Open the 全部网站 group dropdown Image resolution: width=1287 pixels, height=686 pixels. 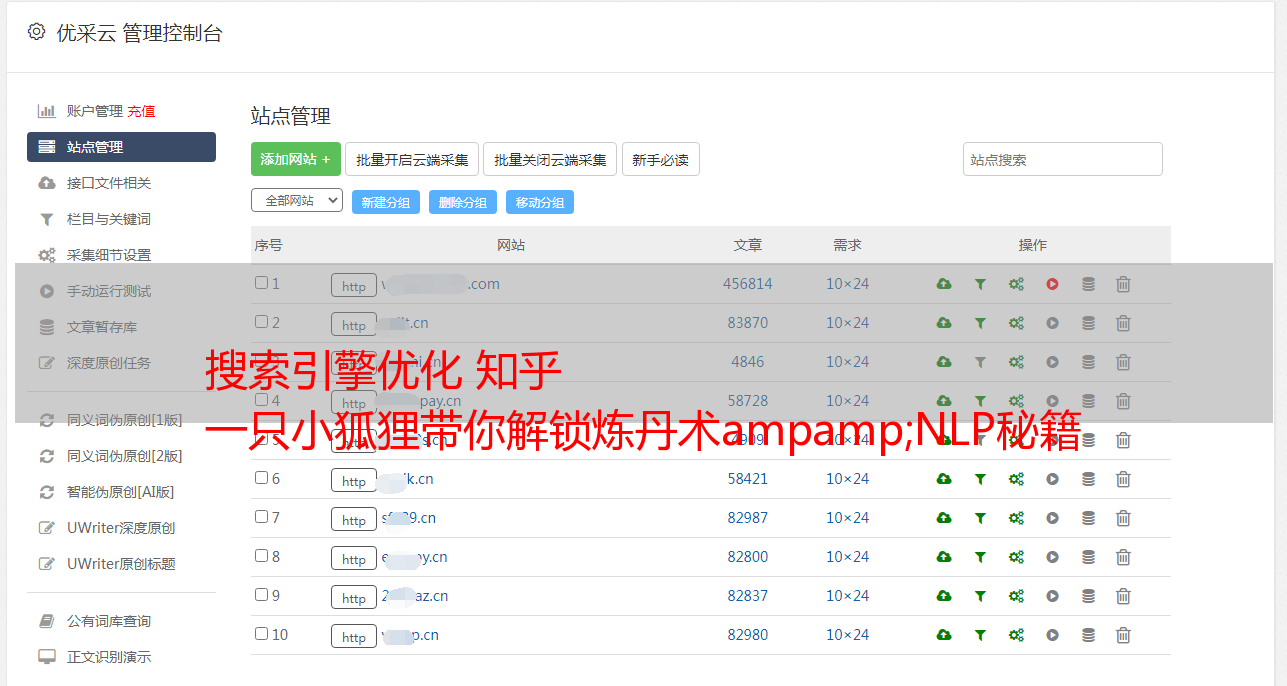point(297,201)
